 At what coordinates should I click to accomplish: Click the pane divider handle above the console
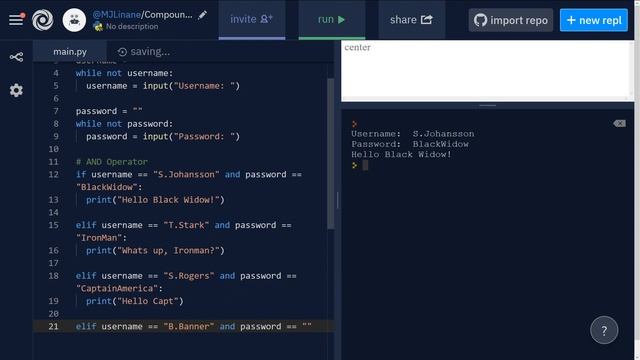tap(488, 105)
